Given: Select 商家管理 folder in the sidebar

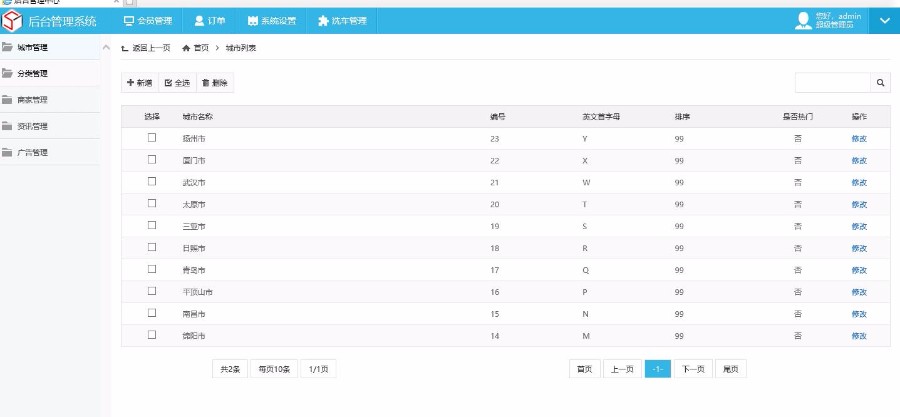Looking at the screenshot, I should [49, 100].
